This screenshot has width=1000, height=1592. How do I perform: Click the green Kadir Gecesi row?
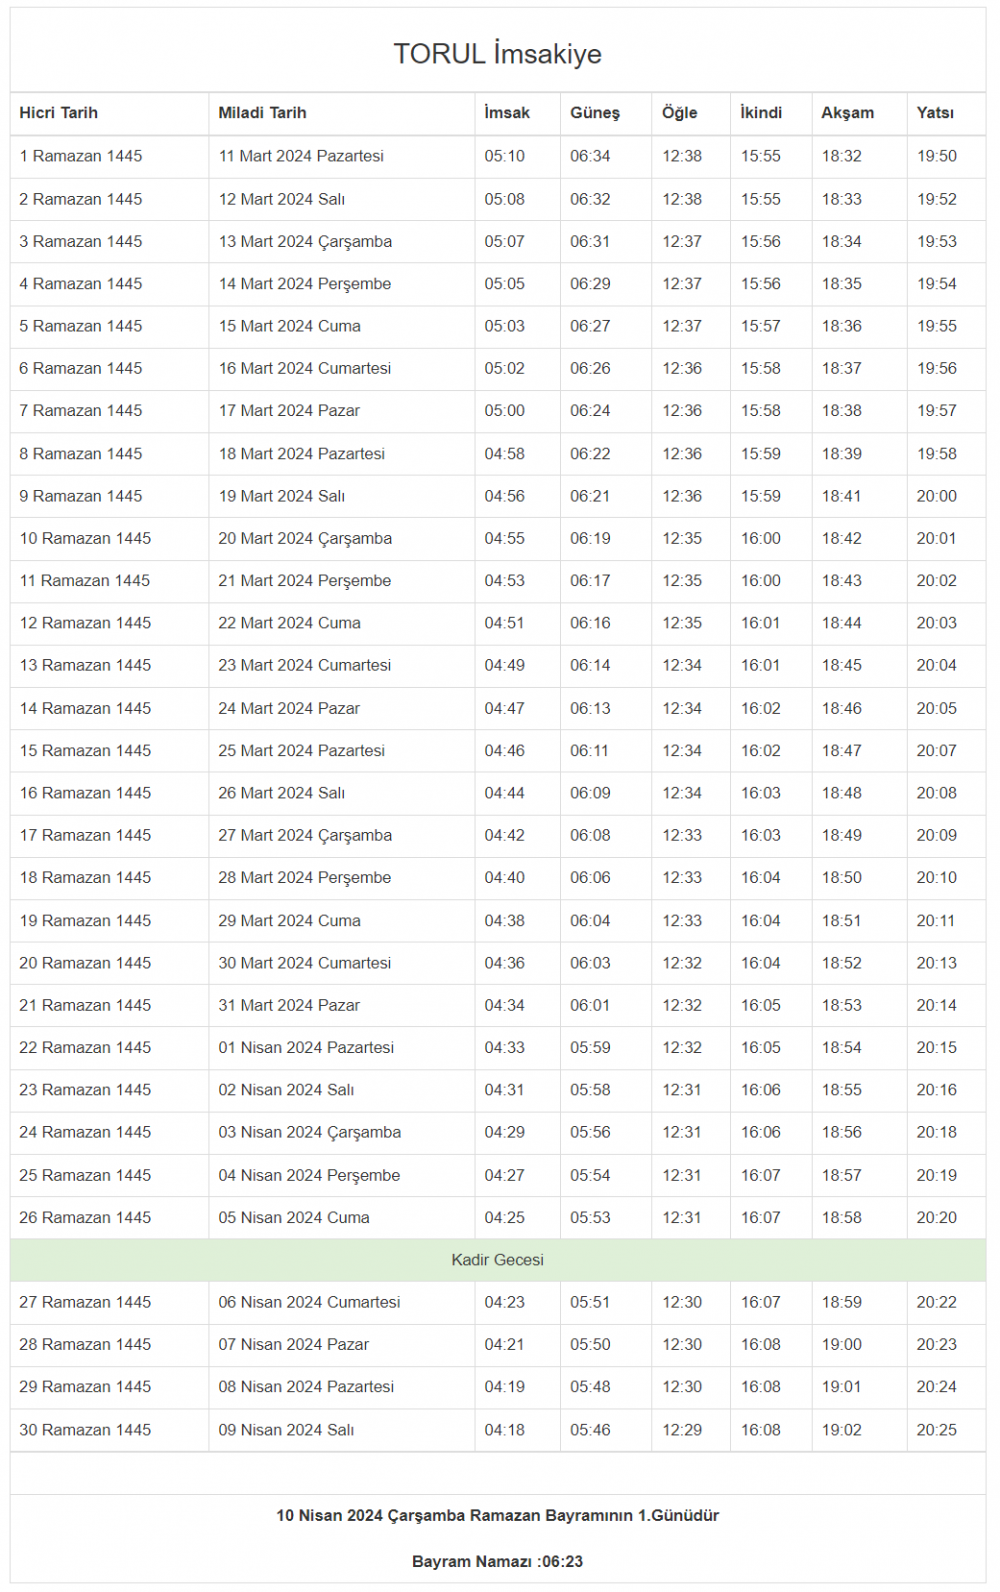pos(497,1260)
